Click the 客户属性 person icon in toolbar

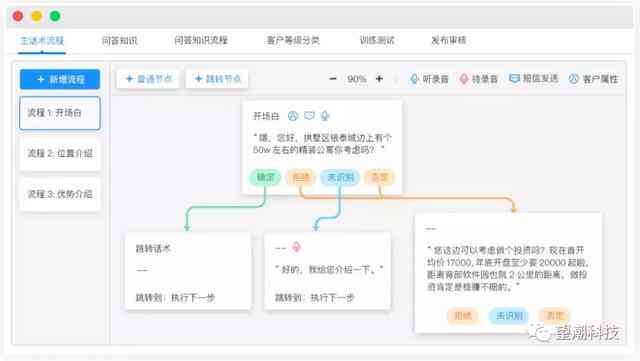(573, 78)
